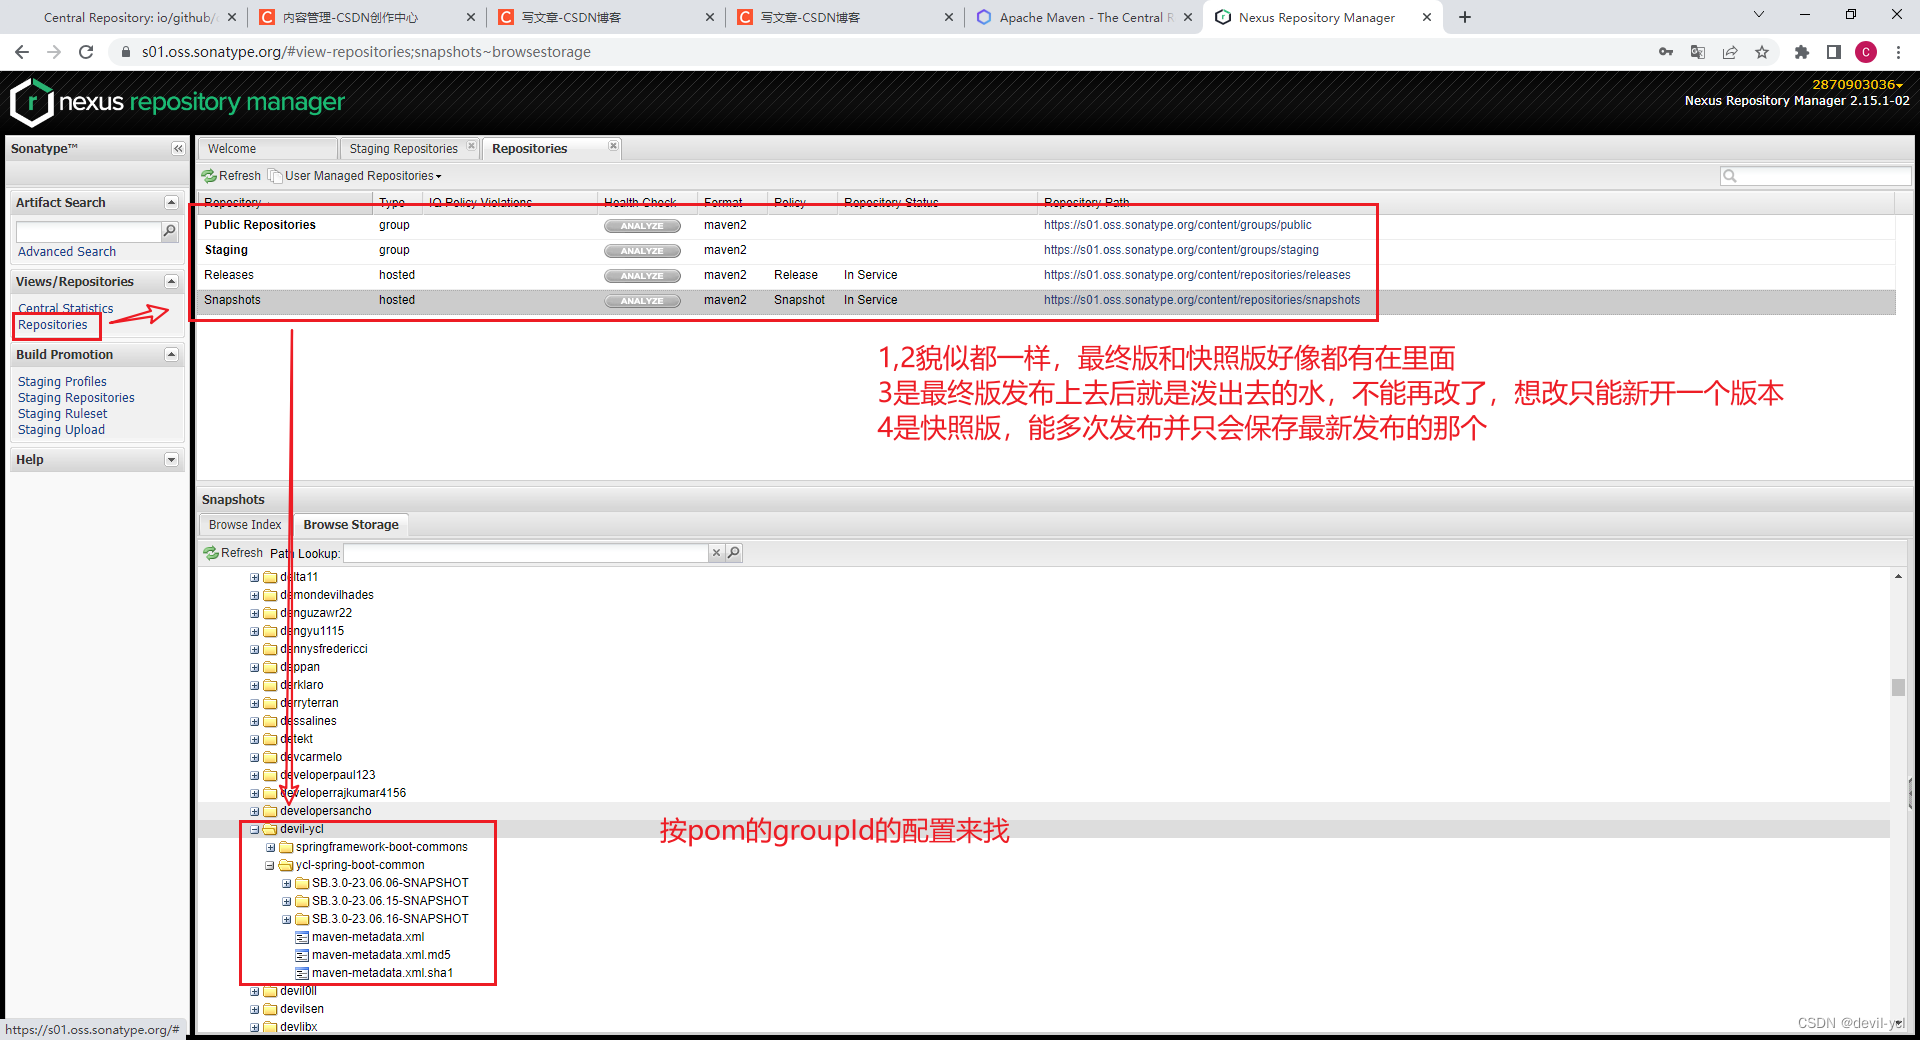Image resolution: width=1920 pixels, height=1040 pixels.
Task: Select the Releases repository row
Action: click(1046, 275)
